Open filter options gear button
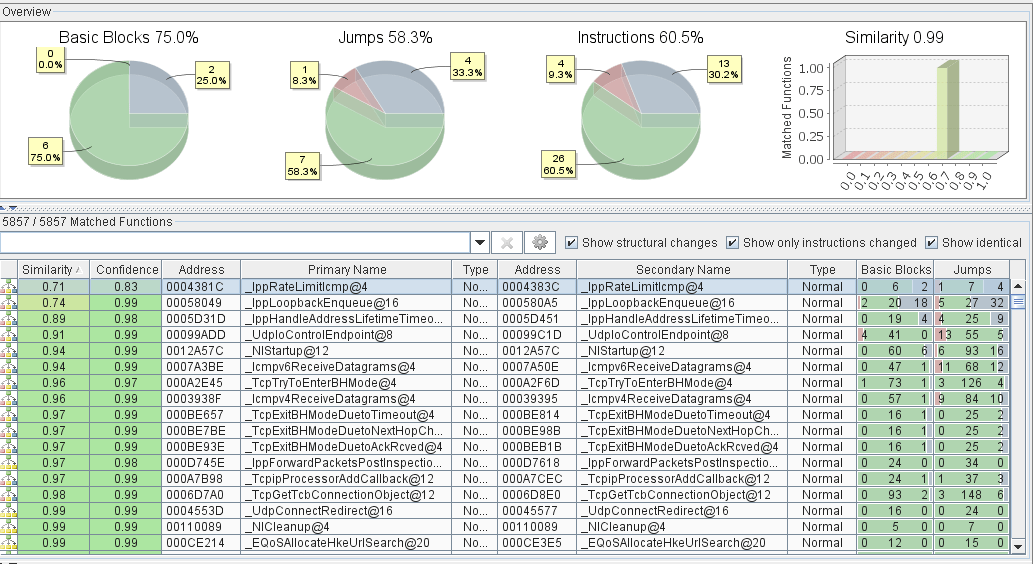1034x564 pixels. click(x=539, y=243)
